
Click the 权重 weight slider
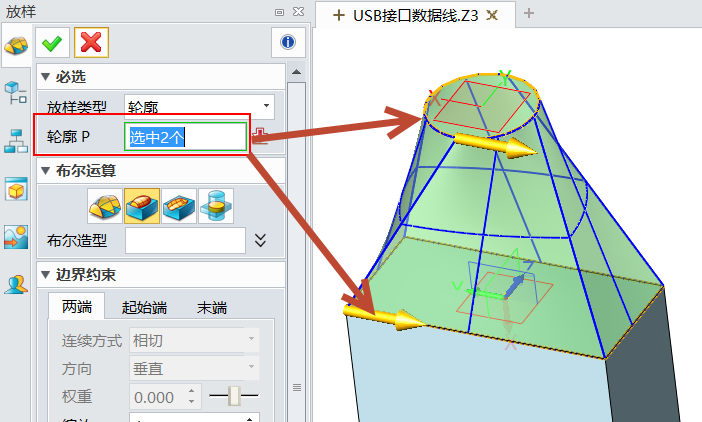coord(234,396)
